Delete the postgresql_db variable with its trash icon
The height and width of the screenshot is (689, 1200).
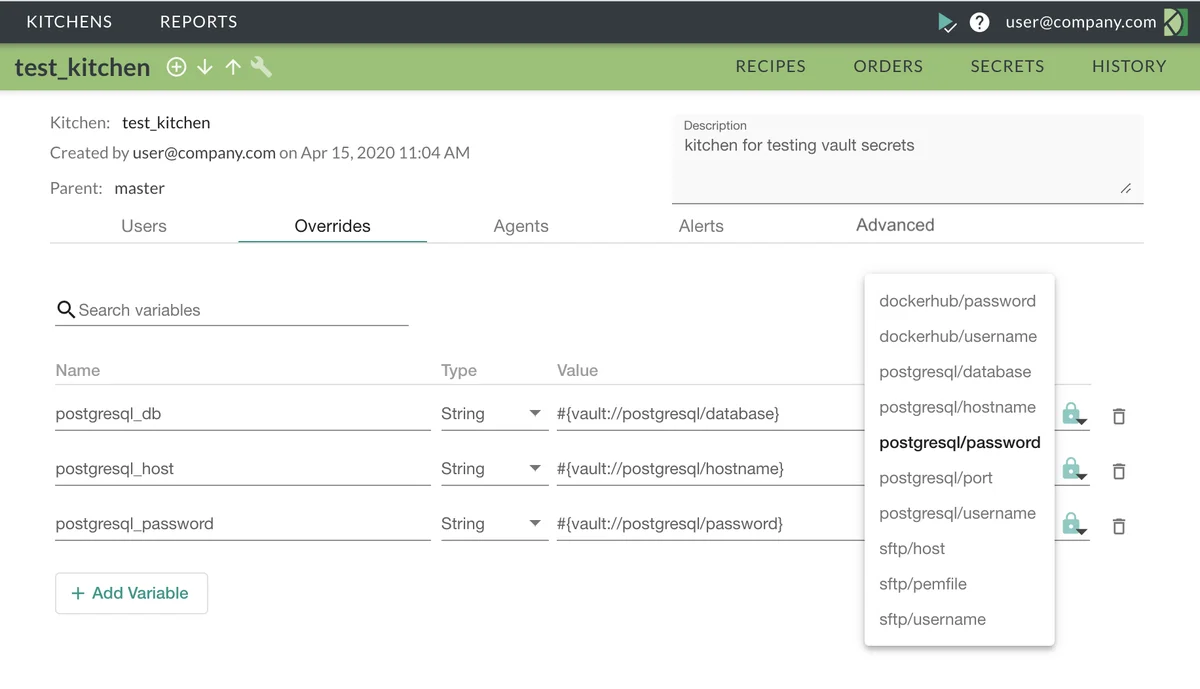[1119, 416]
